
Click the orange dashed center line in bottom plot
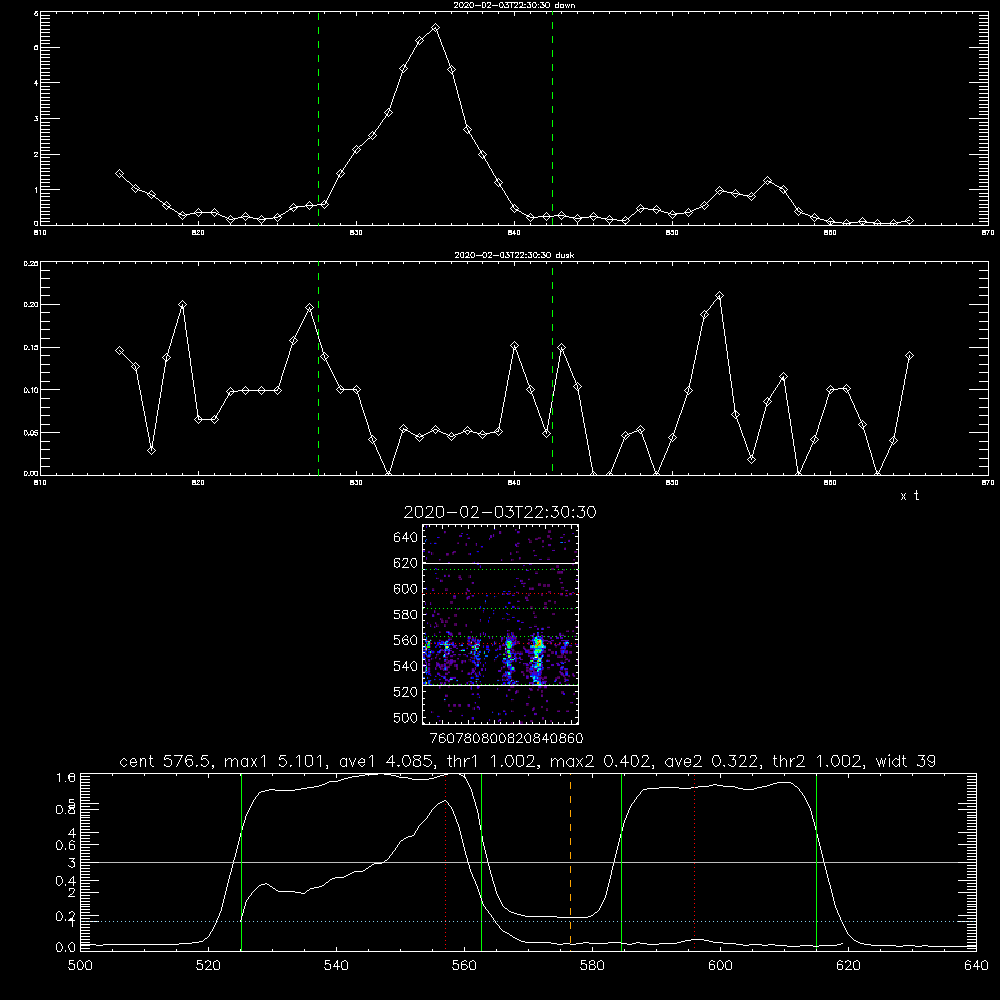point(570,861)
